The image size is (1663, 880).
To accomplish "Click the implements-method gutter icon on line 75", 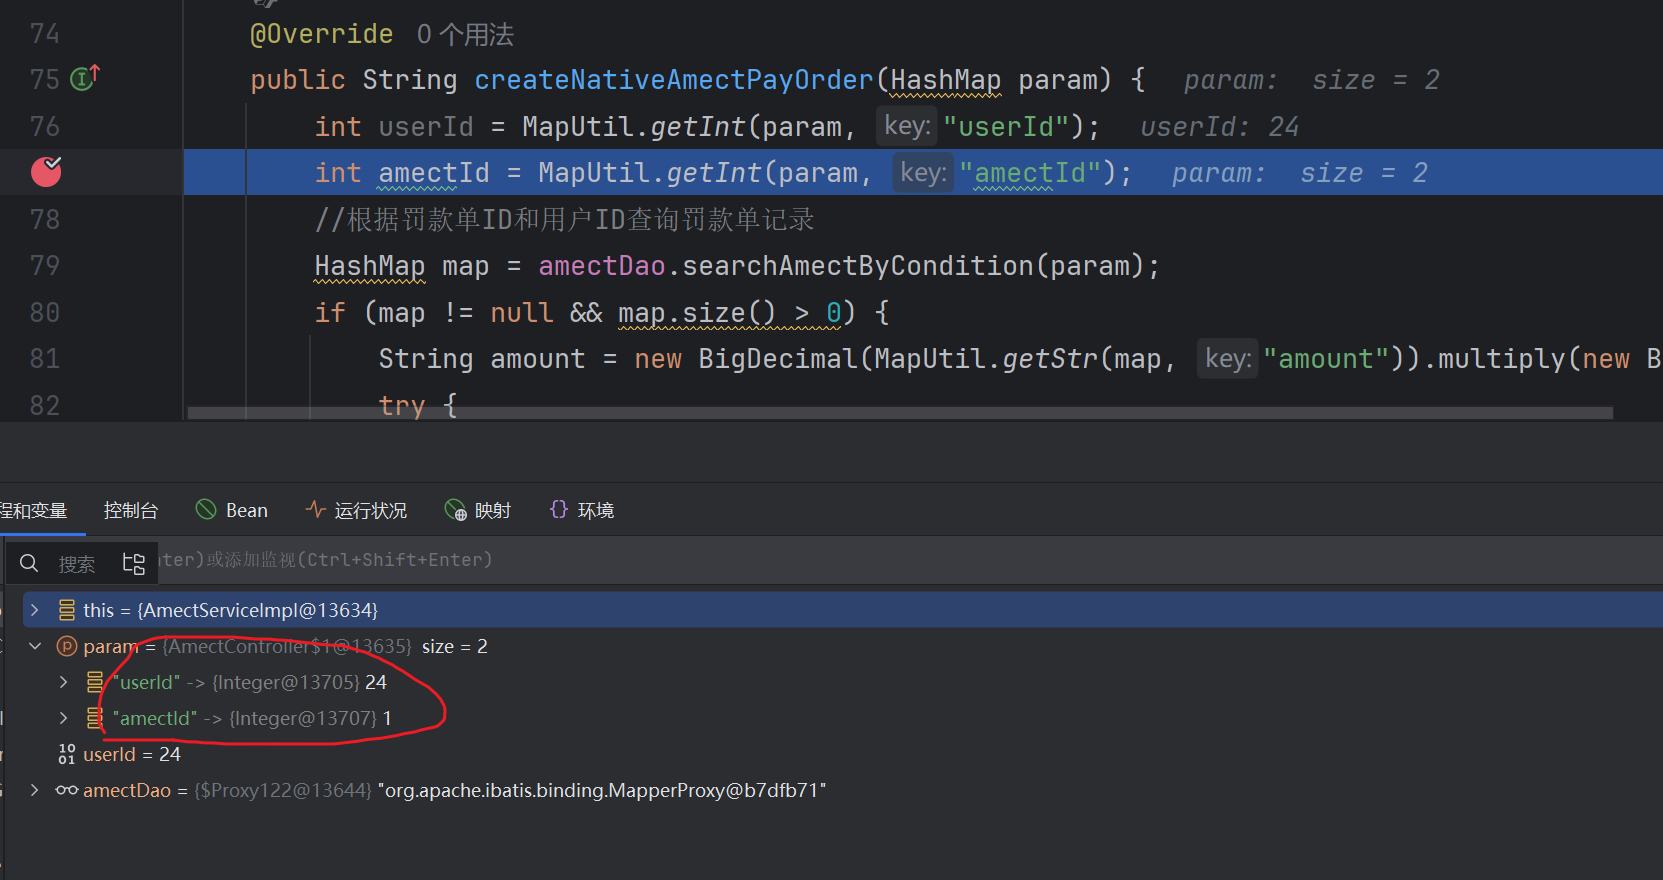I will 85,77.
